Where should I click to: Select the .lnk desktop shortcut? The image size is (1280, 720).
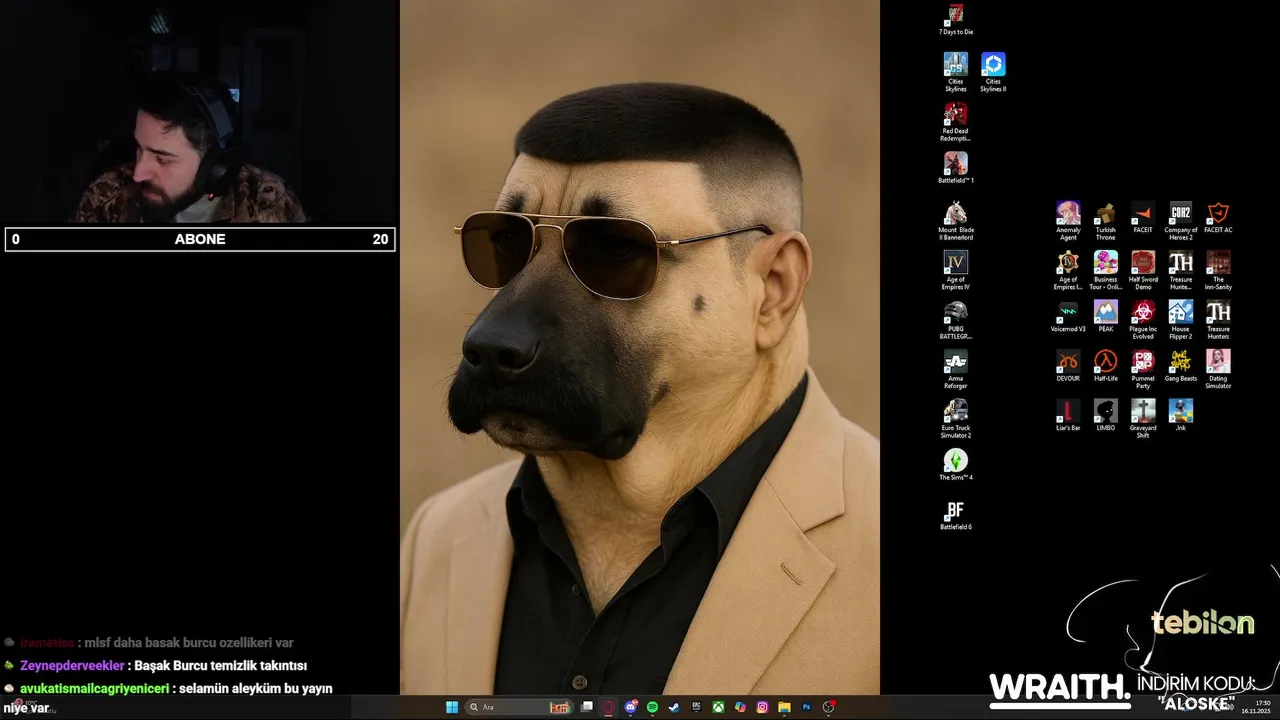pos(1180,415)
